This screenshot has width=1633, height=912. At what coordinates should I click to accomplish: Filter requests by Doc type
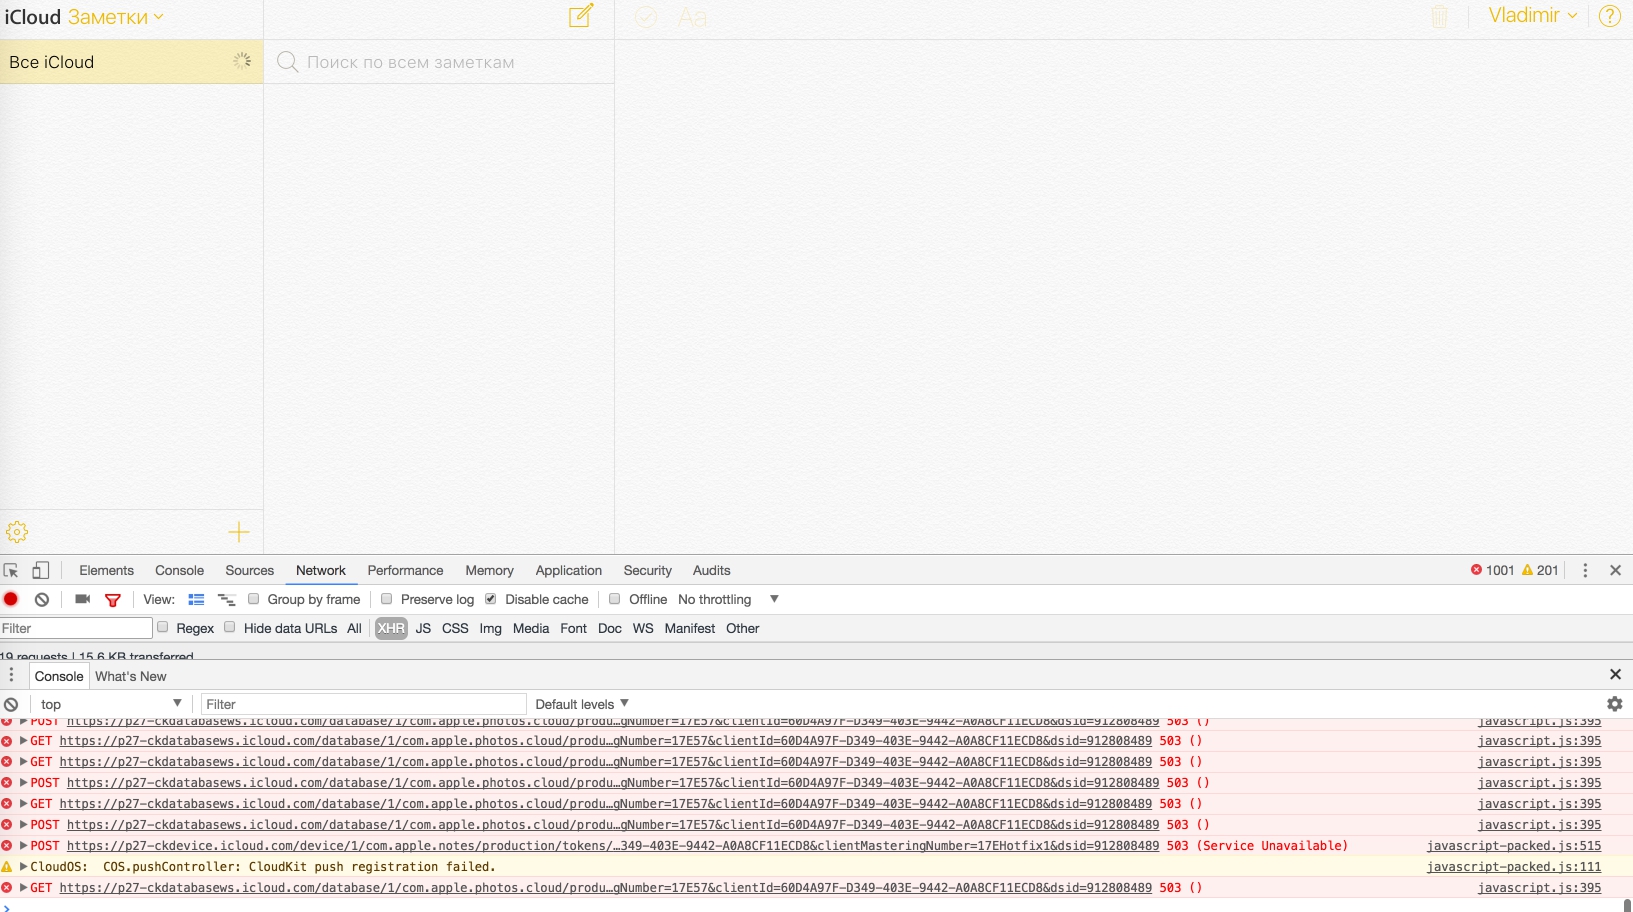[609, 628]
